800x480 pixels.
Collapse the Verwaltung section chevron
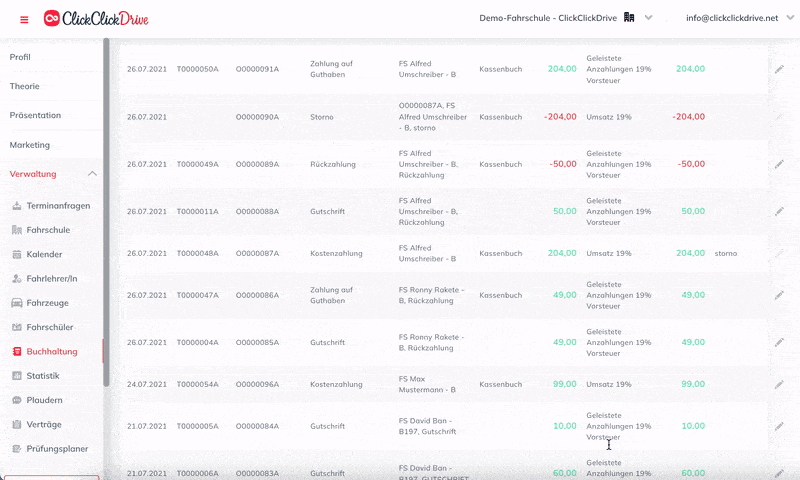(x=92, y=174)
